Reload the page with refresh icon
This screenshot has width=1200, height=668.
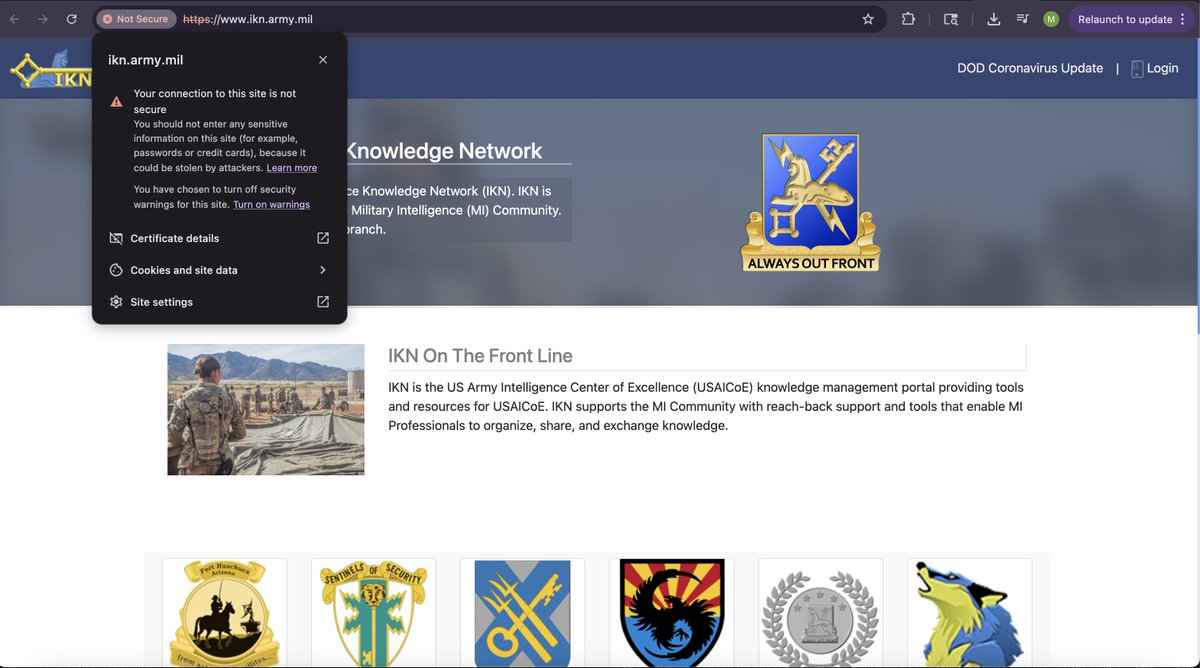(71, 19)
